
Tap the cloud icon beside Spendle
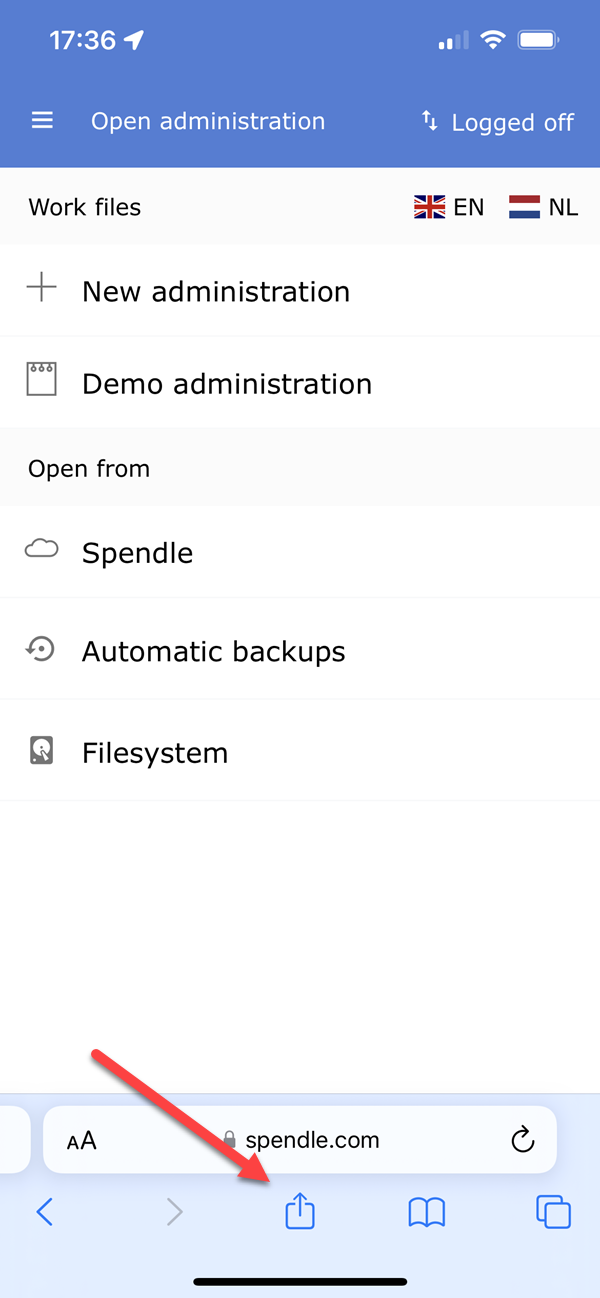[x=41, y=548]
